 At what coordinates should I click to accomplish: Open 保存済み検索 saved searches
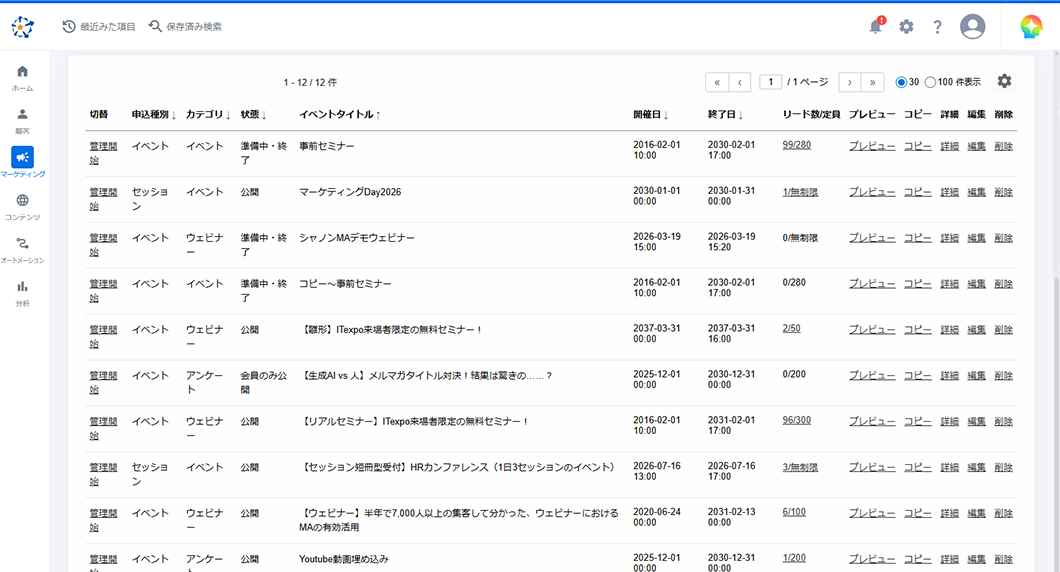click(185, 26)
